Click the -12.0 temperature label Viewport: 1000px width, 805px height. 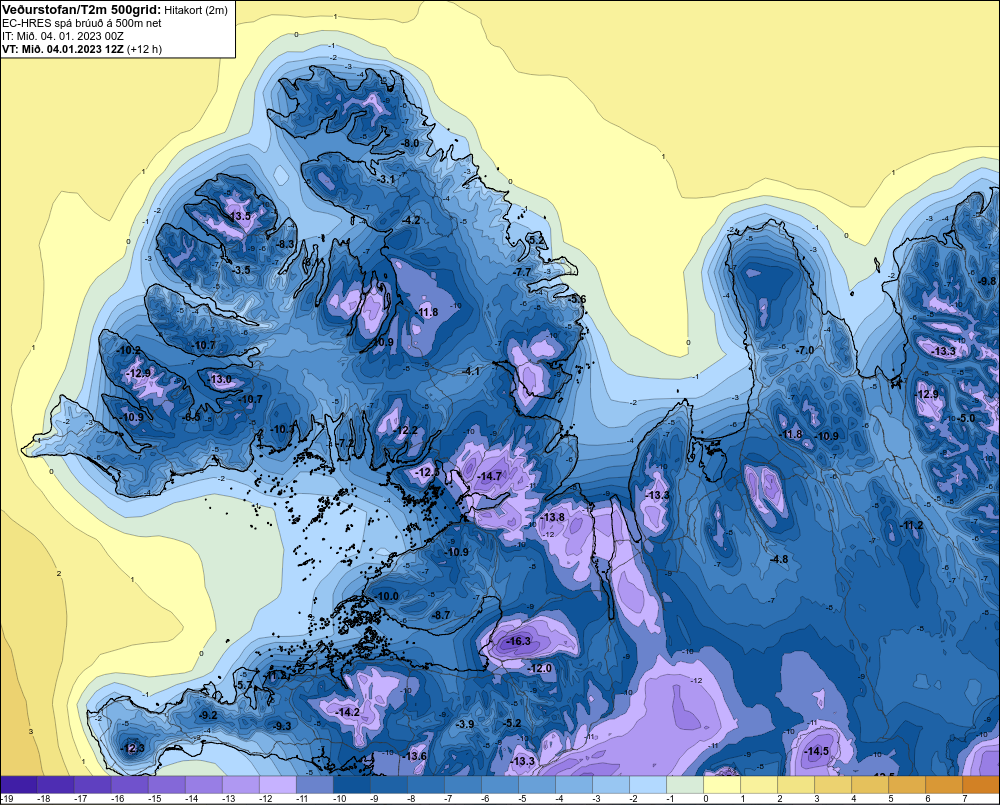click(x=540, y=668)
